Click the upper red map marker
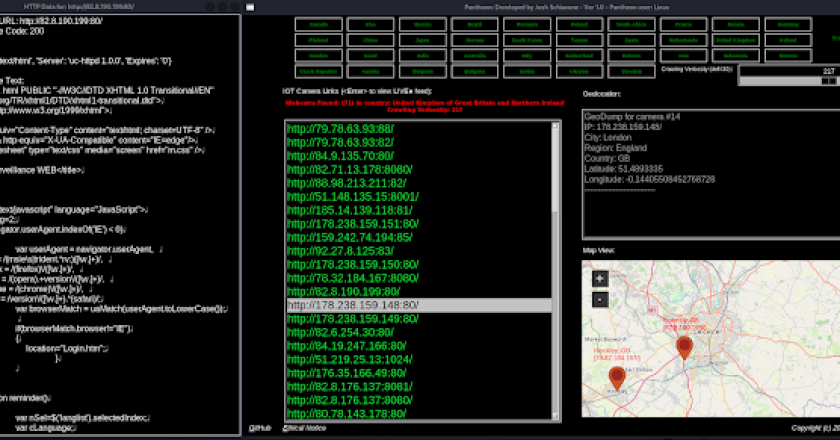 [684, 347]
